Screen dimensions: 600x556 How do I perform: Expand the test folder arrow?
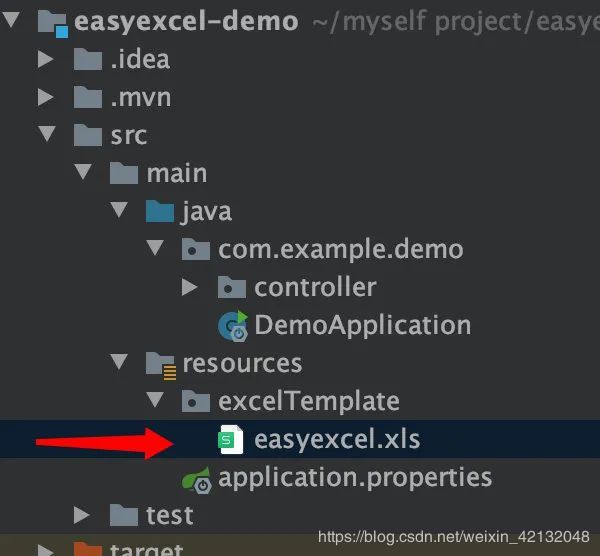[82, 515]
